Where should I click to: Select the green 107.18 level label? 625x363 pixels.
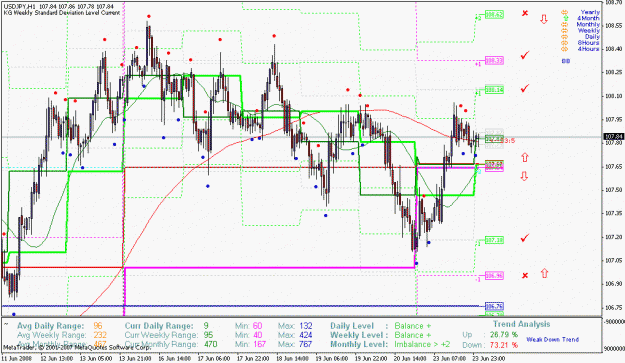click(x=494, y=240)
